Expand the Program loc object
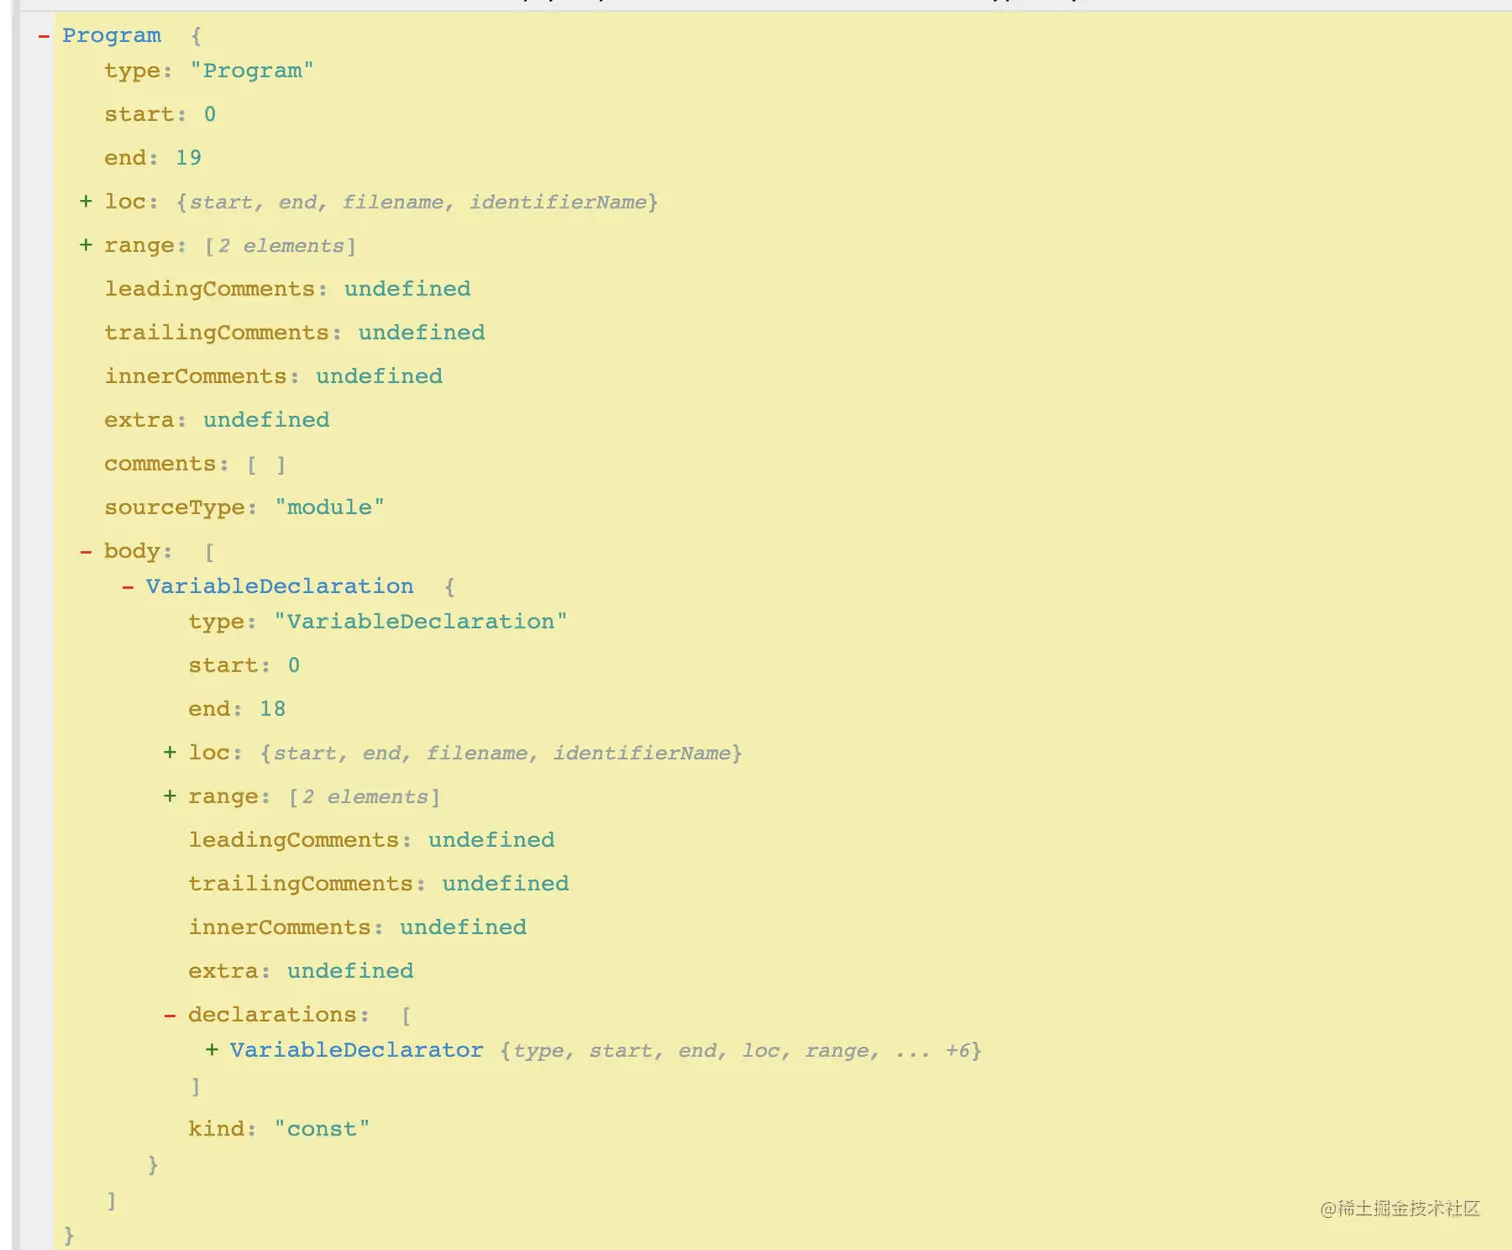Image resolution: width=1512 pixels, height=1250 pixels. pos(86,201)
